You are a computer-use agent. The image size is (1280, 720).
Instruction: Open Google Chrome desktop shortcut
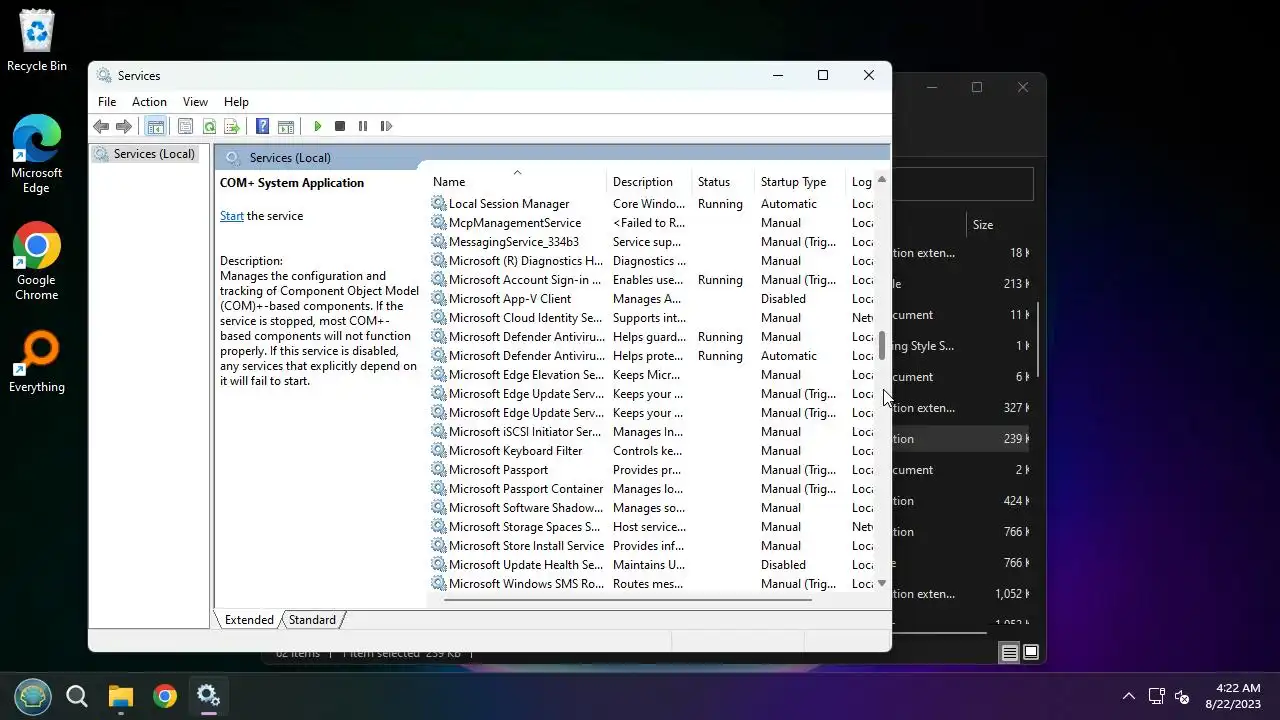coord(37,262)
